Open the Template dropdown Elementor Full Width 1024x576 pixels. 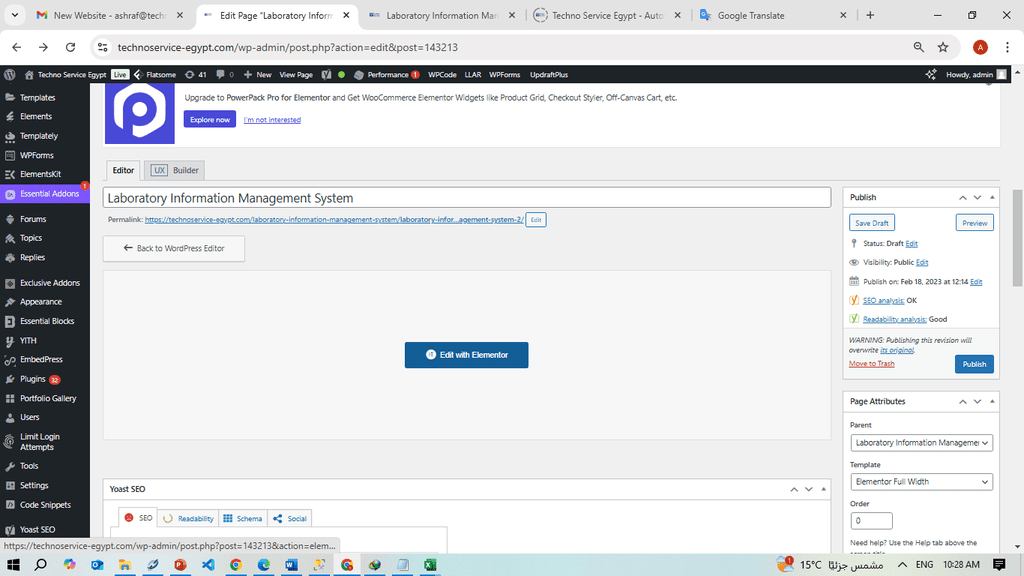click(x=921, y=482)
